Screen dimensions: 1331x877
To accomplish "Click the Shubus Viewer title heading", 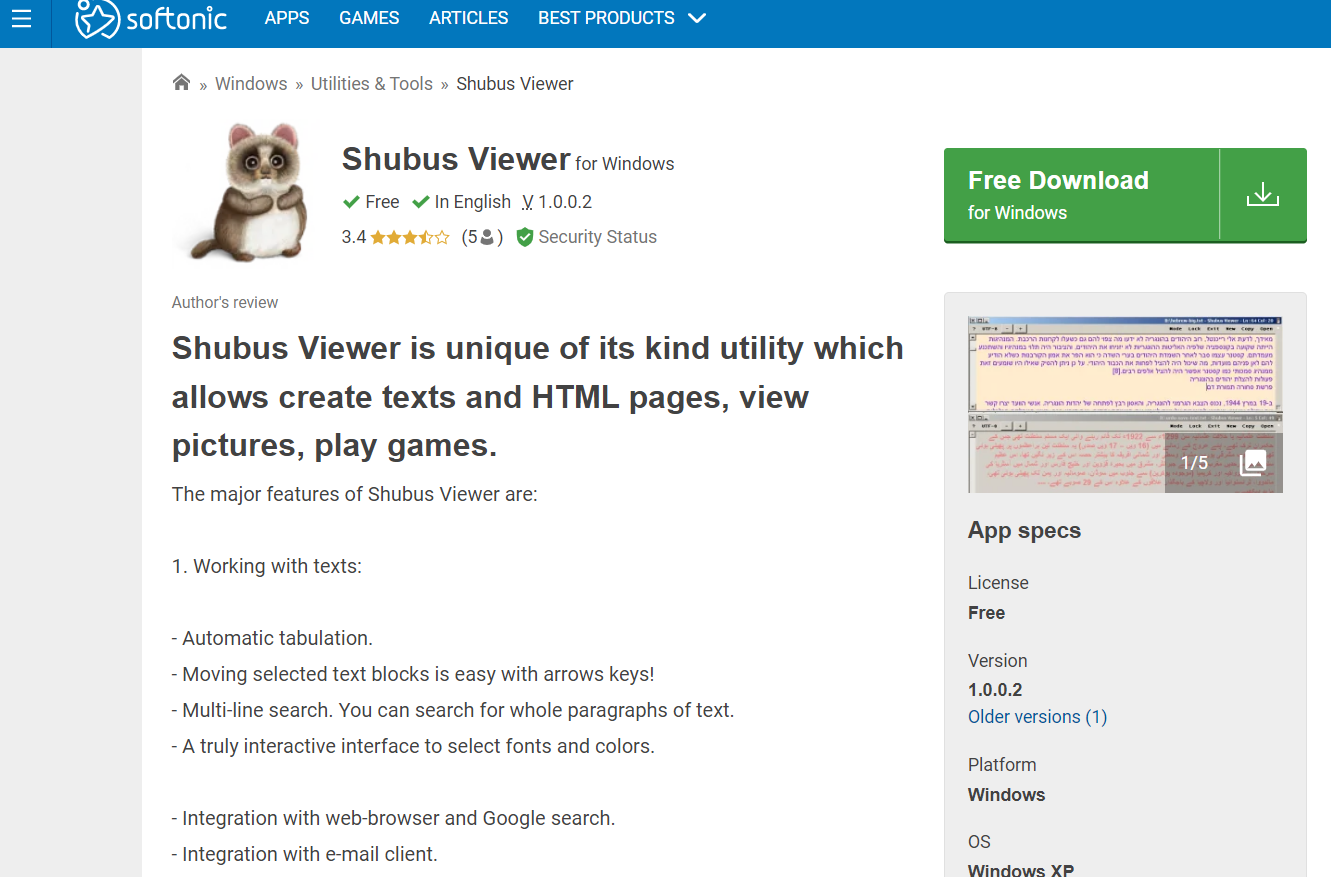I will (456, 159).
